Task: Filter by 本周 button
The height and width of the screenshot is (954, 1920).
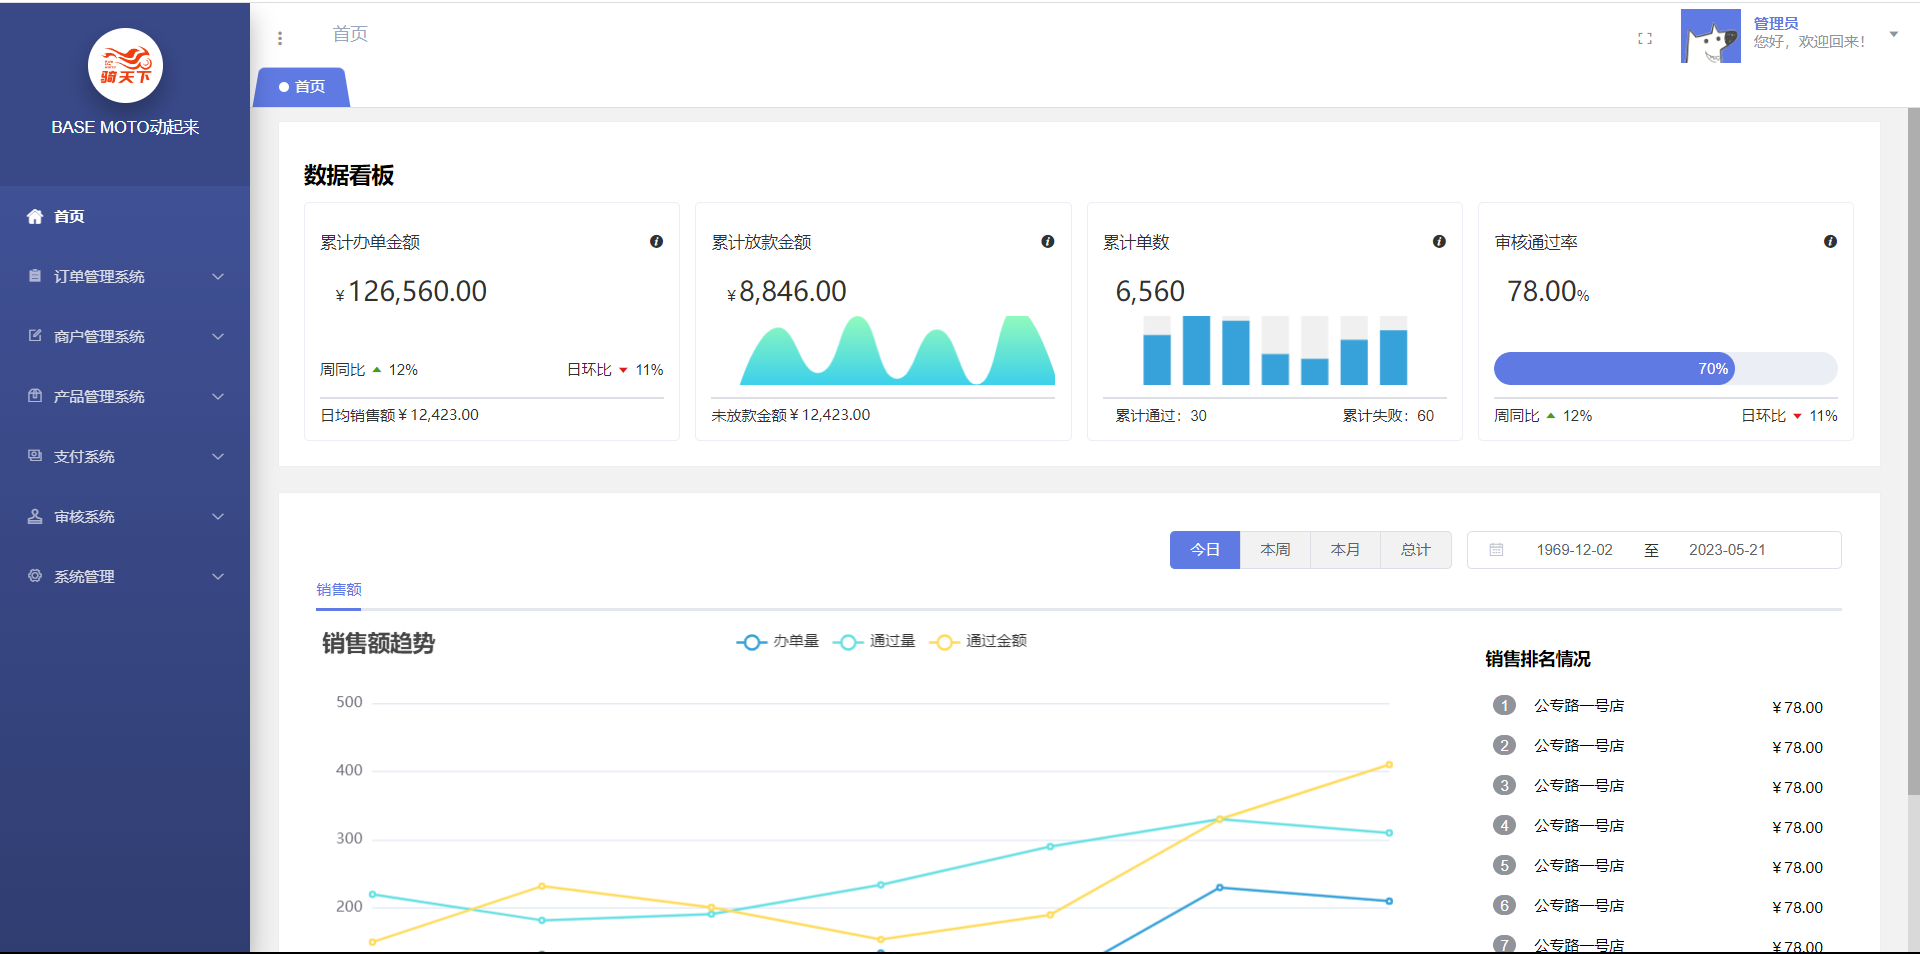Action: click(1275, 550)
